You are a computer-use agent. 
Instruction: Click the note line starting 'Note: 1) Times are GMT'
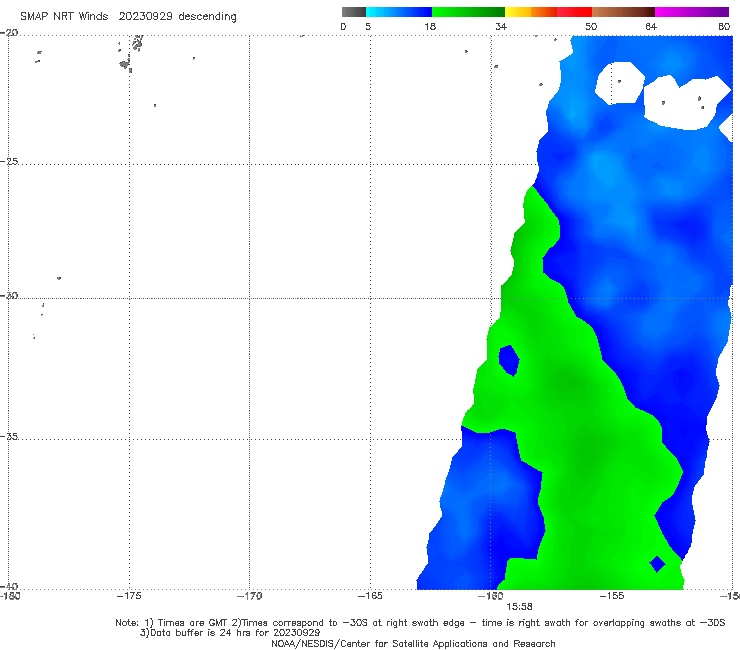[x=420, y=623]
